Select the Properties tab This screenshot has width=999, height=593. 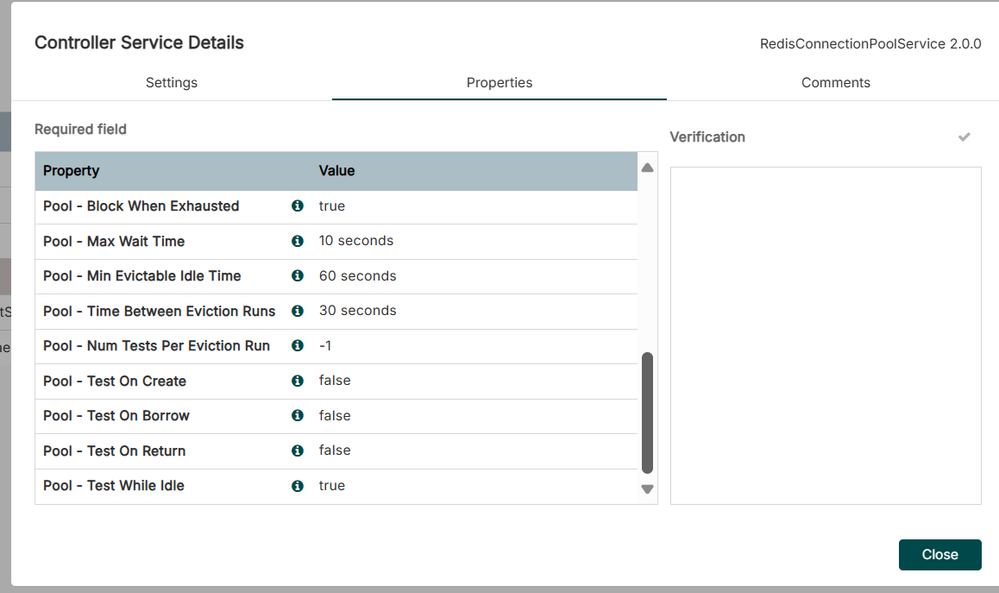(499, 83)
